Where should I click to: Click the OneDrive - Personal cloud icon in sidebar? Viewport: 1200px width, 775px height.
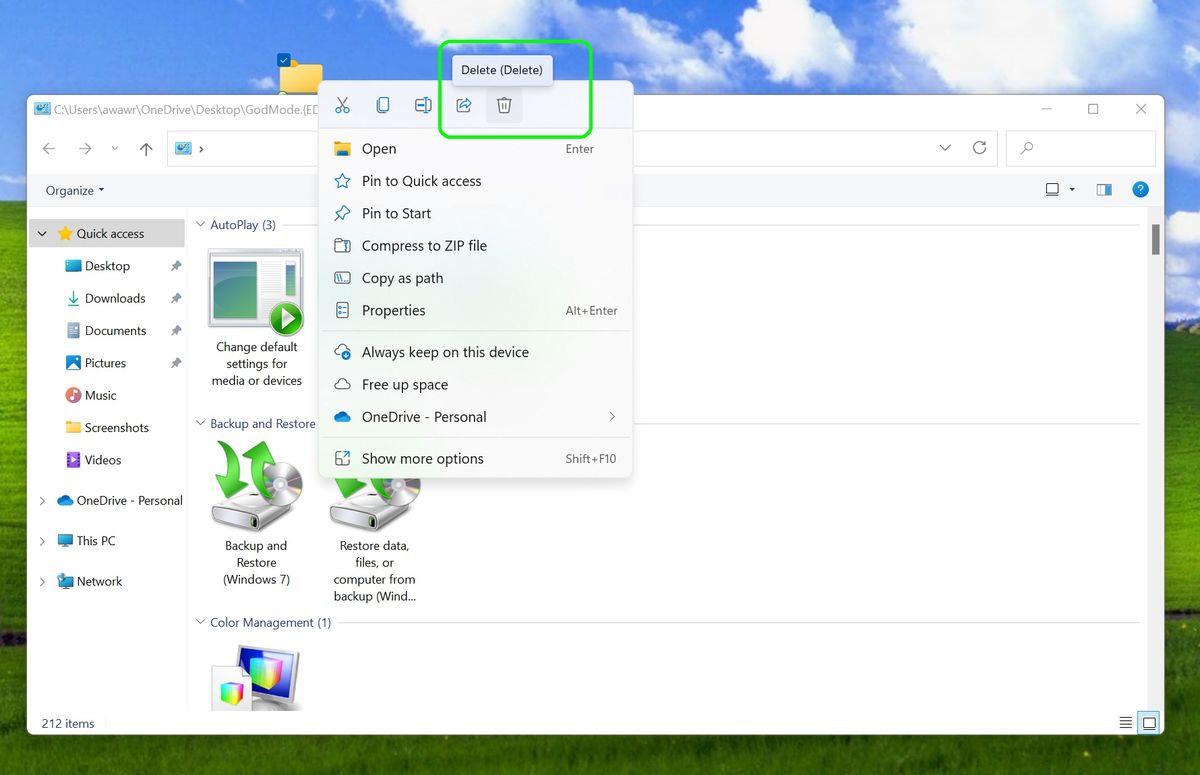(x=64, y=500)
